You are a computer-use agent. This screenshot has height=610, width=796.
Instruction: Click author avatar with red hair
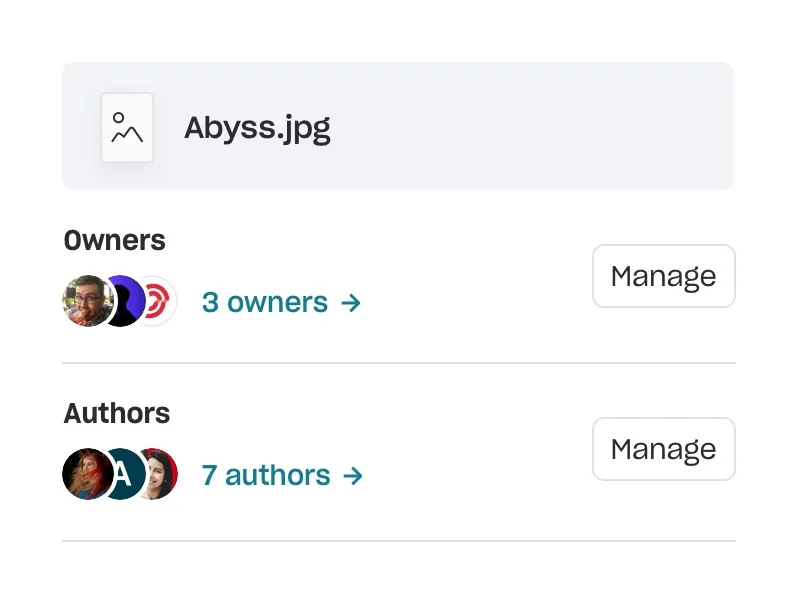pyautogui.click(x=87, y=474)
